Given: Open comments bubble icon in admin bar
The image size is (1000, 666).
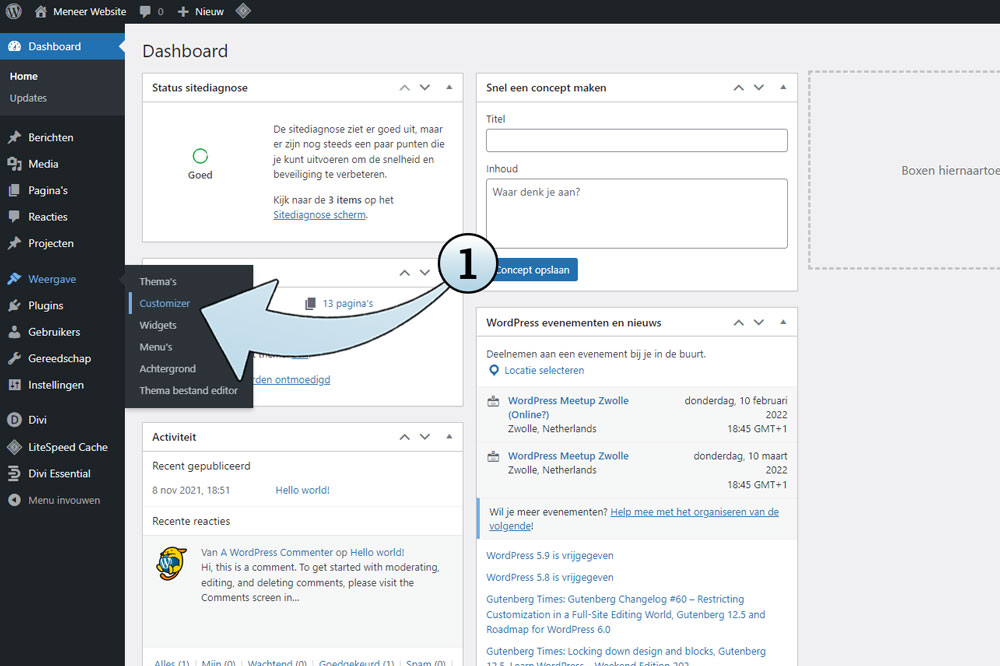Looking at the screenshot, I should point(146,12).
